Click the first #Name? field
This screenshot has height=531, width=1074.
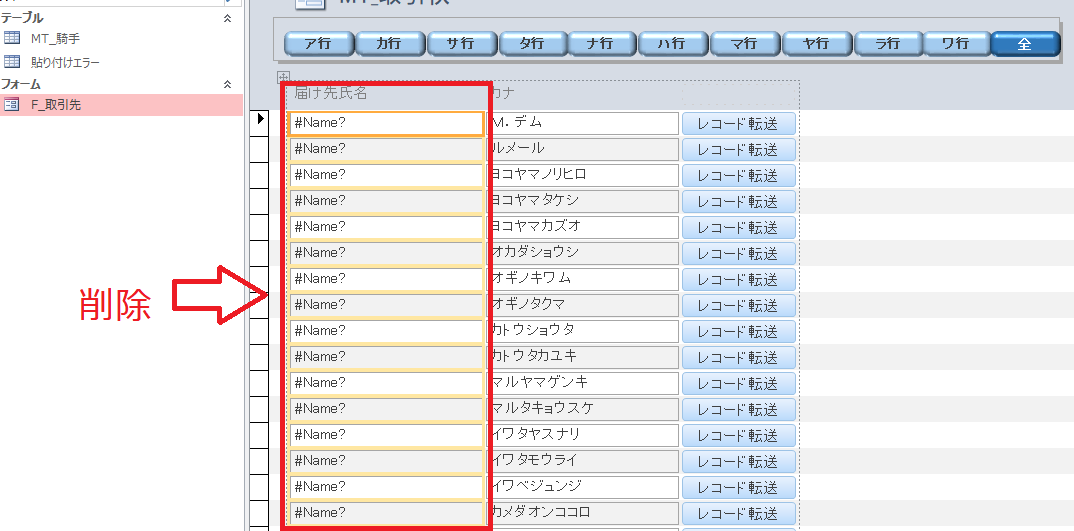click(x=386, y=123)
